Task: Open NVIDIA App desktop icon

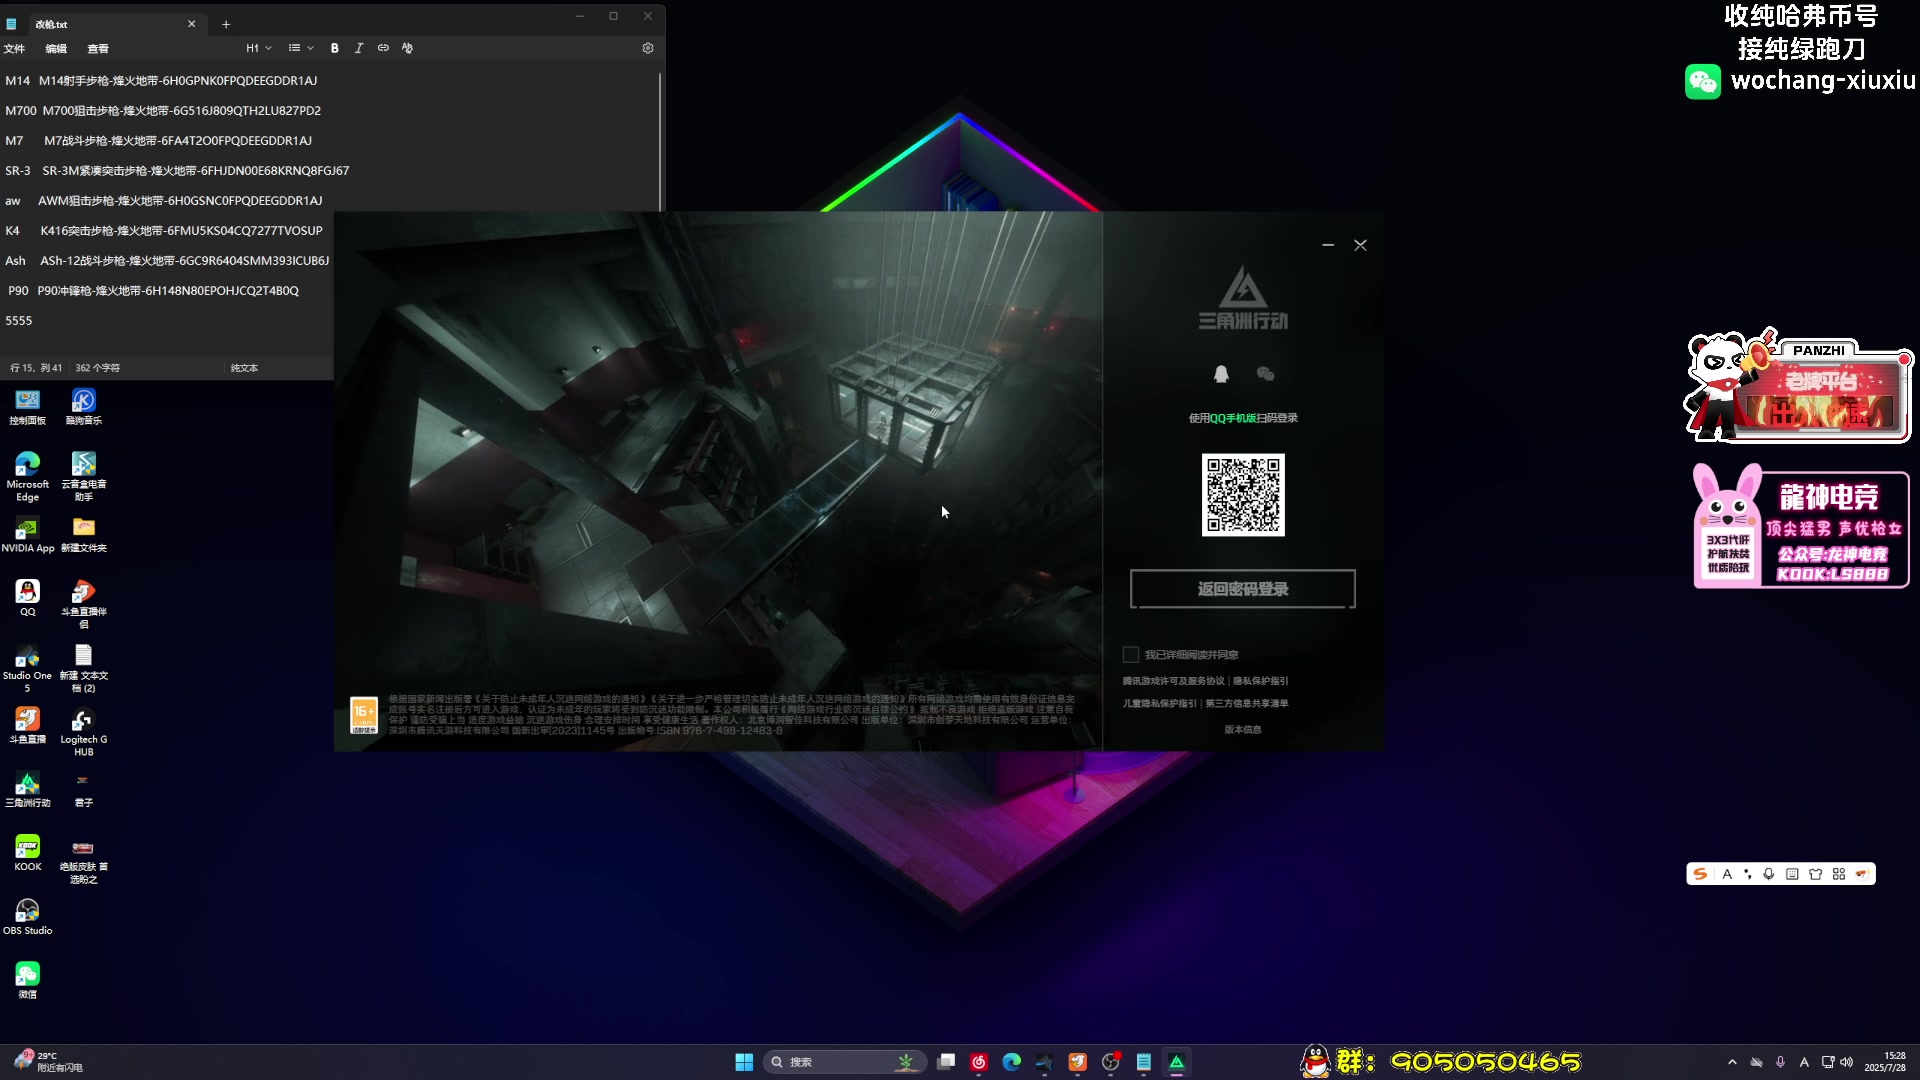Action: [28, 535]
